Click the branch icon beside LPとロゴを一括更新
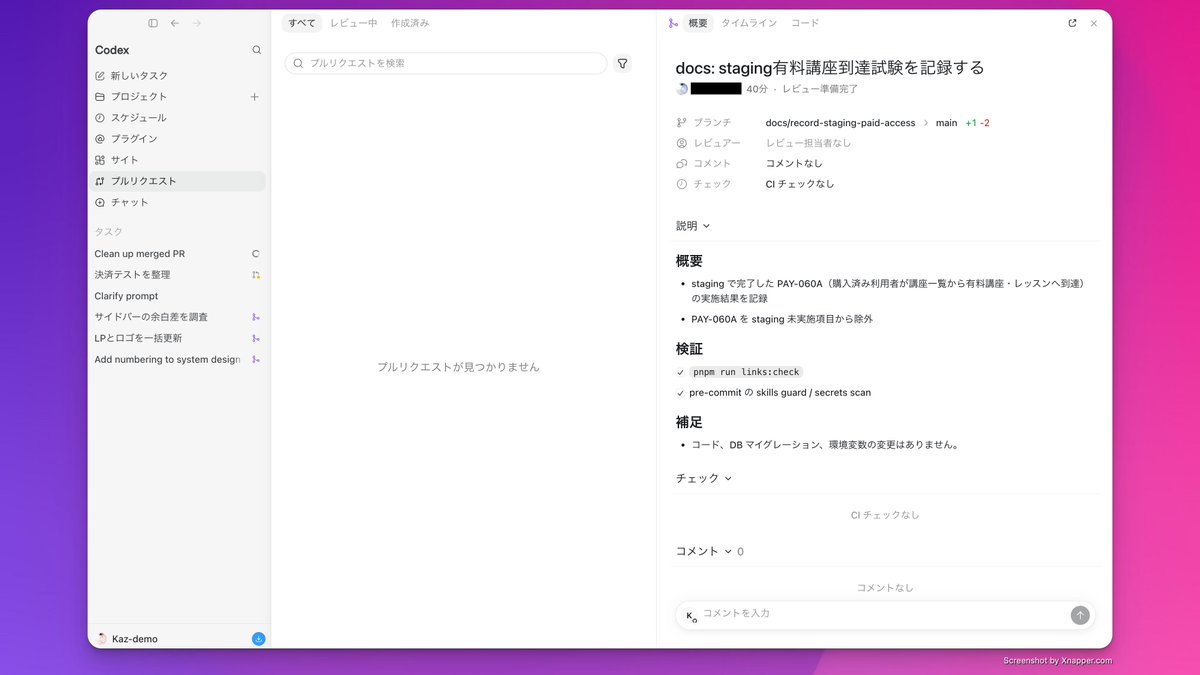Screen dimensions: 1200x675 point(256,338)
